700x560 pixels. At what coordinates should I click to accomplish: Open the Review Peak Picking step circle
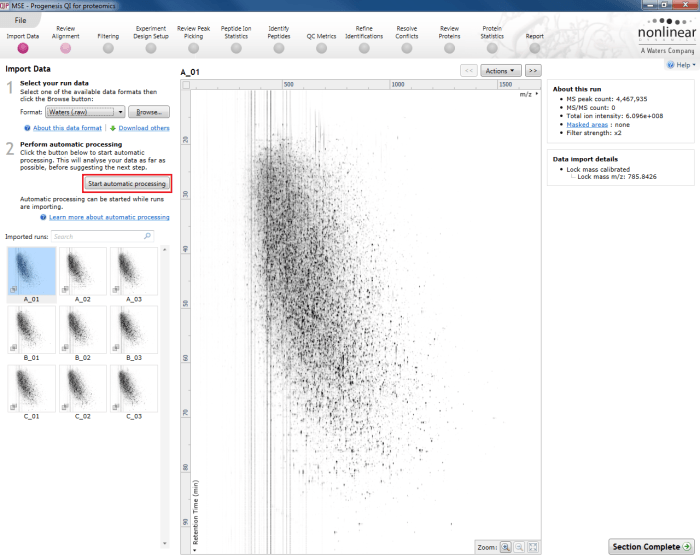[193, 48]
